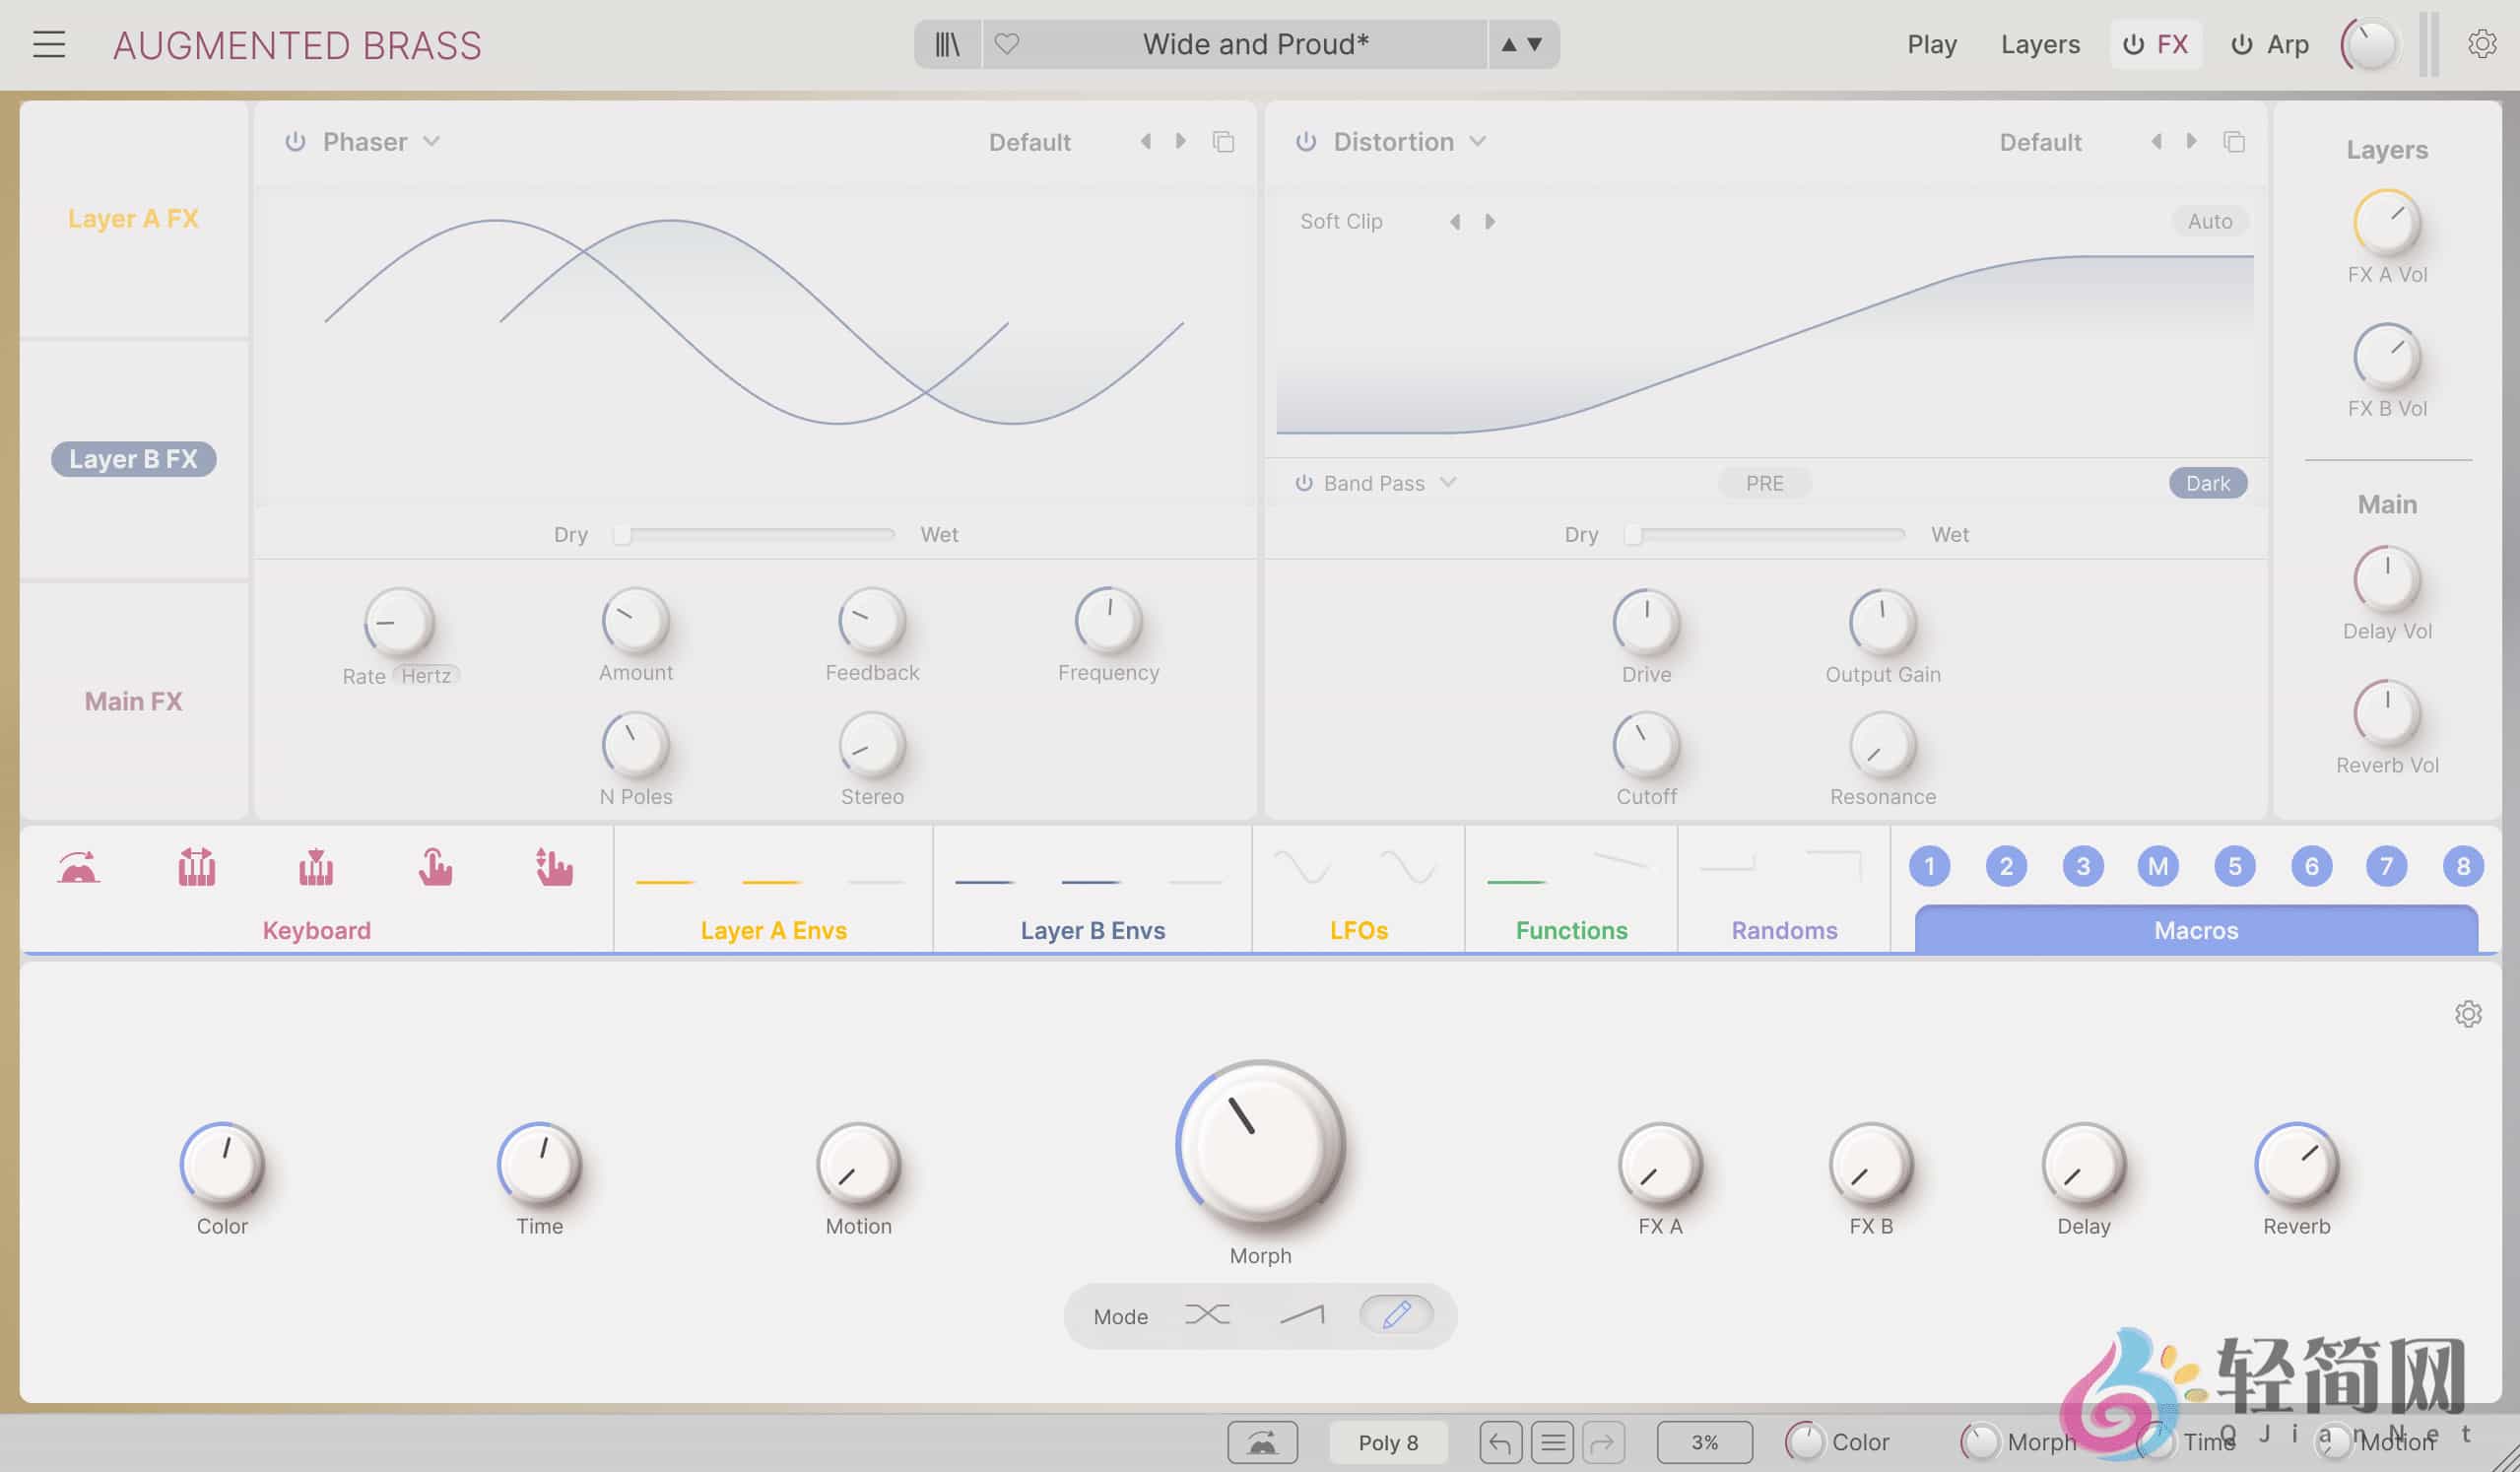
Task: Select the pitch bend wheel icon in Keyboard section
Action: pyautogui.click(x=78, y=868)
